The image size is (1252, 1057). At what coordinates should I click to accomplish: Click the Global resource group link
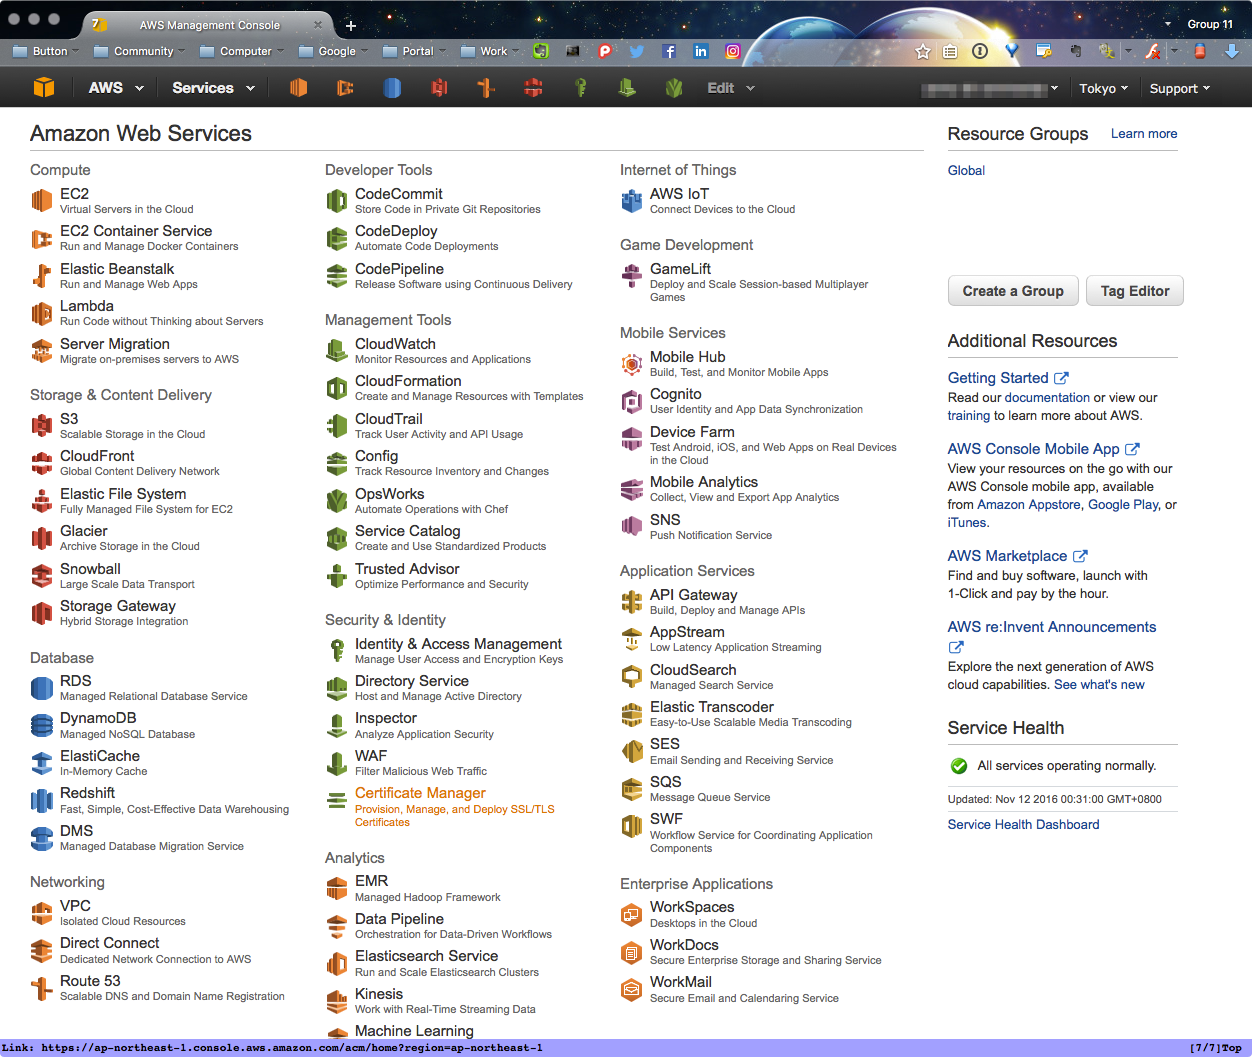coord(966,170)
